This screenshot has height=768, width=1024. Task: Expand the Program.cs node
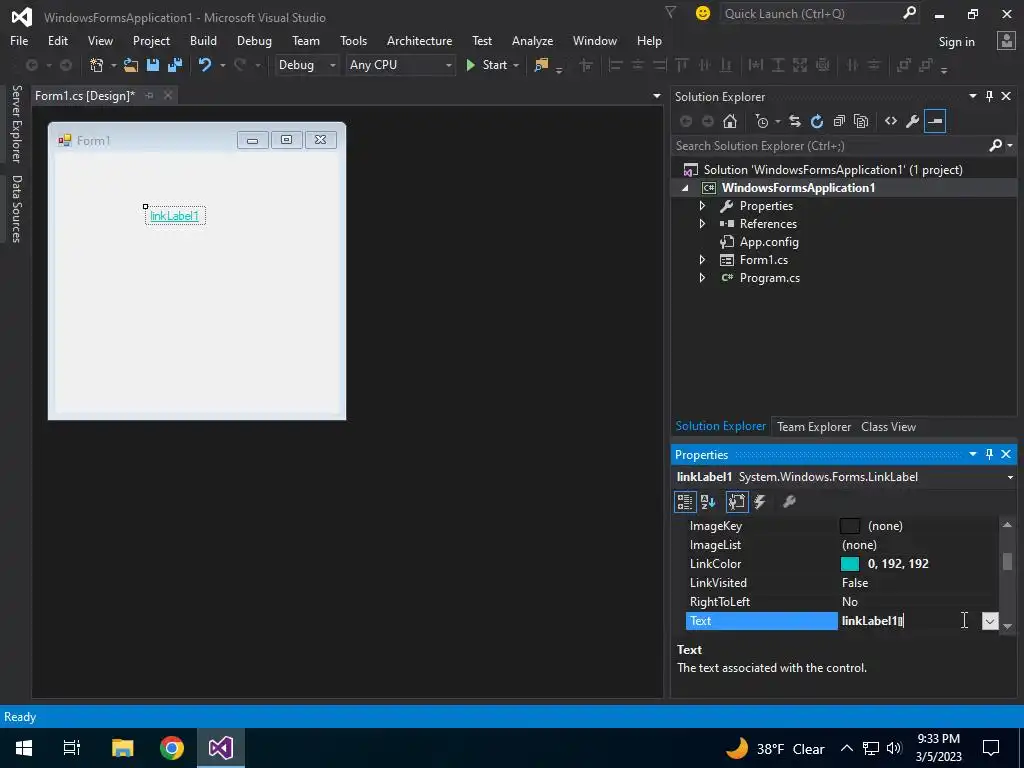coord(702,278)
